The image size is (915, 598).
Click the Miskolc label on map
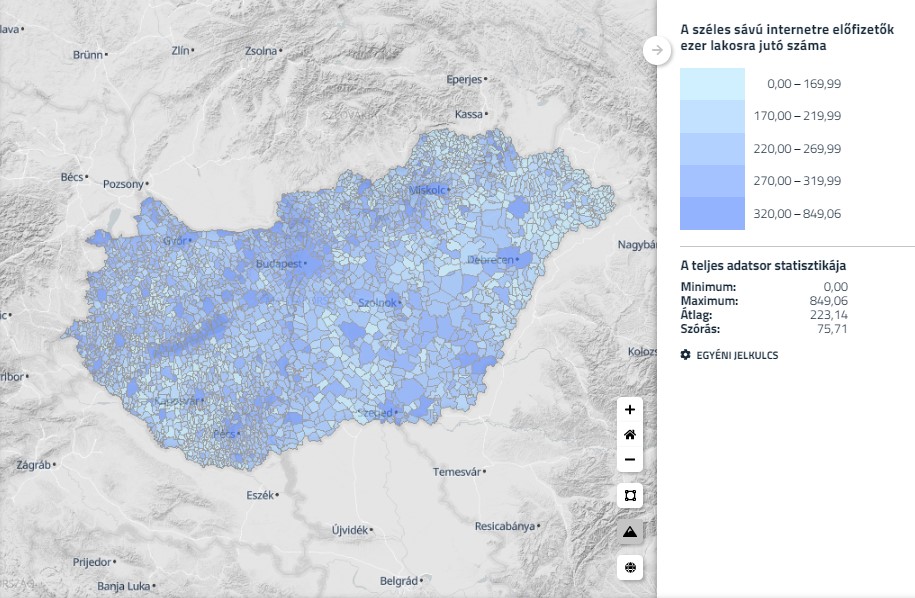point(428,190)
